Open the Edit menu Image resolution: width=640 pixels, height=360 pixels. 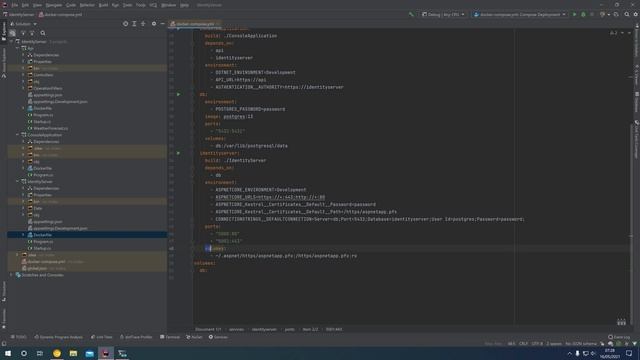tap(25, 5)
